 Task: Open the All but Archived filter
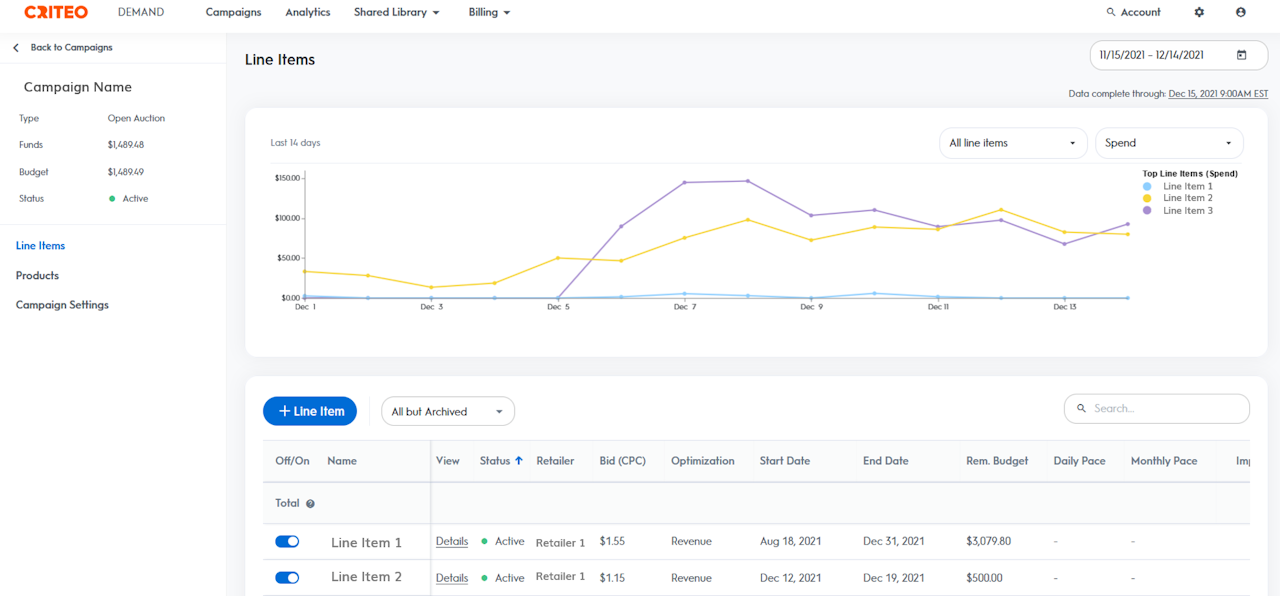[447, 412]
